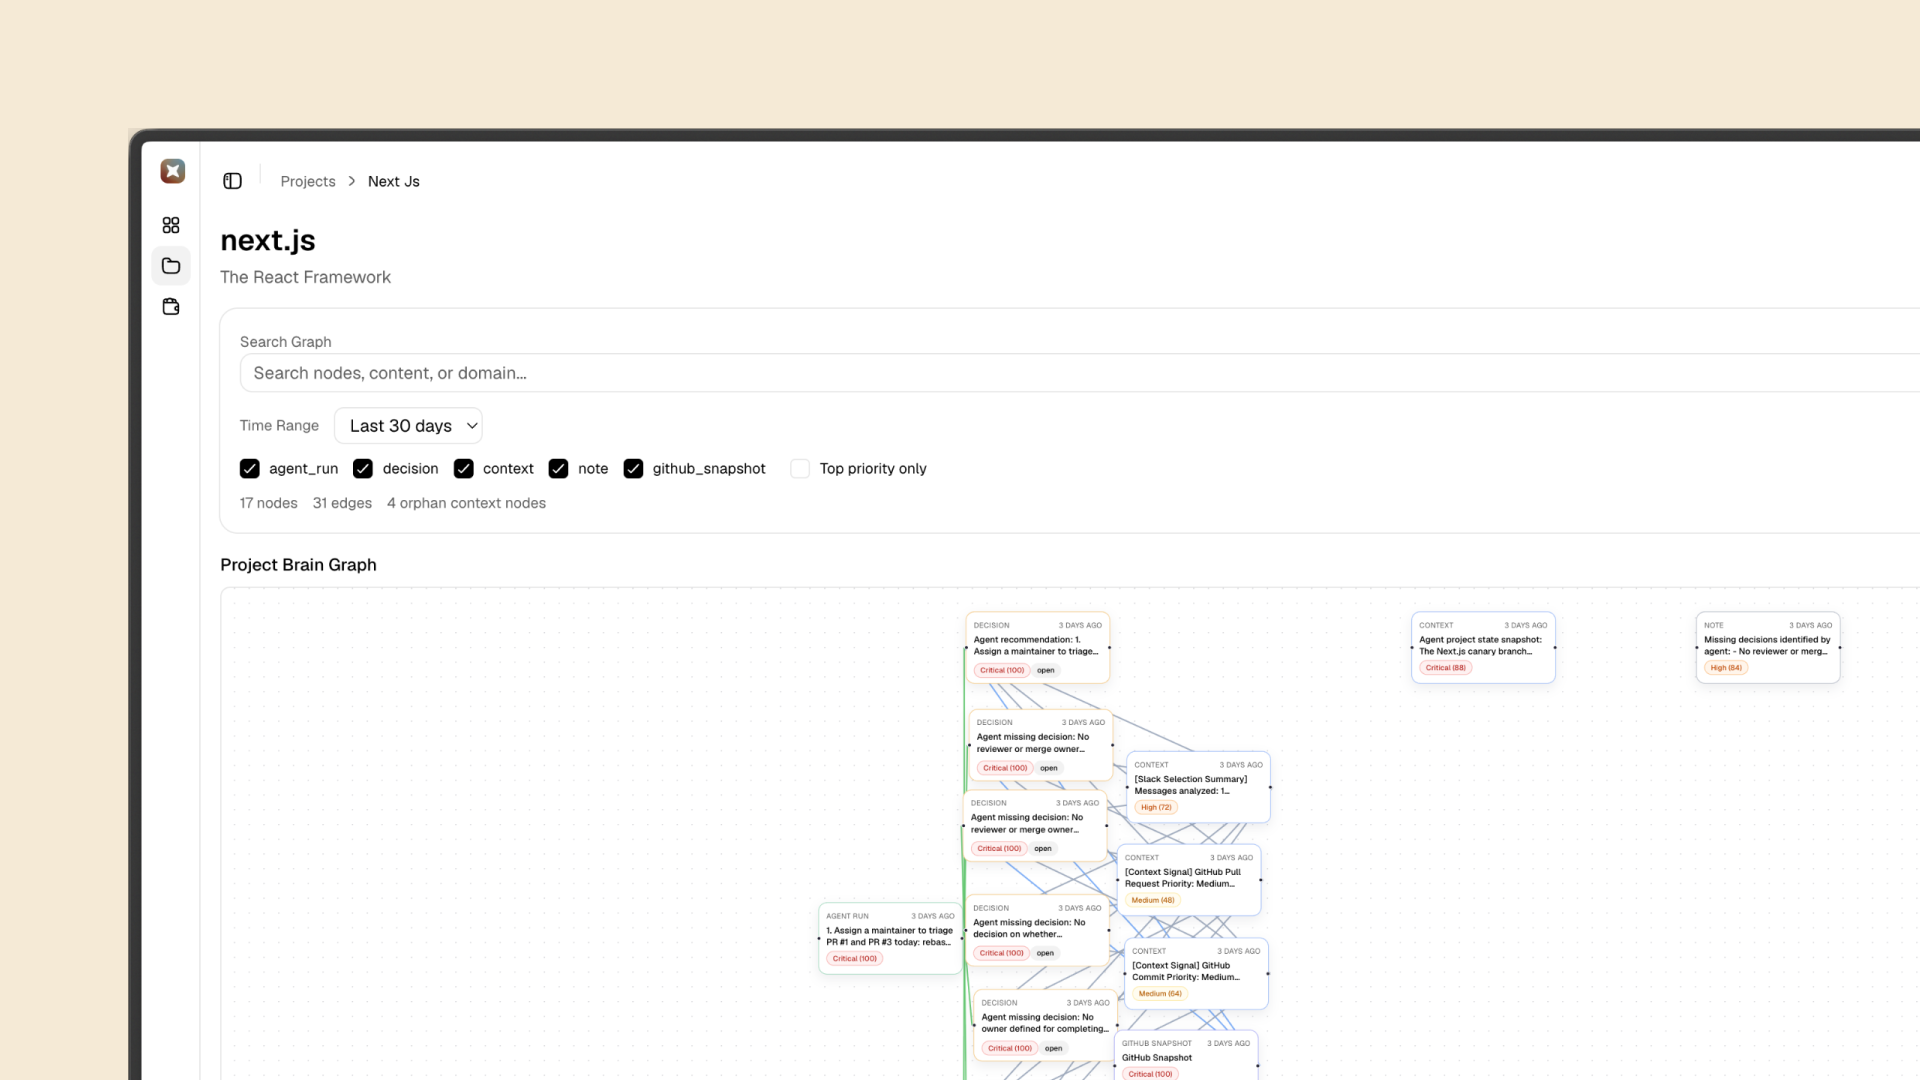Open the archive icon at sidebar bottom

click(x=171, y=307)
